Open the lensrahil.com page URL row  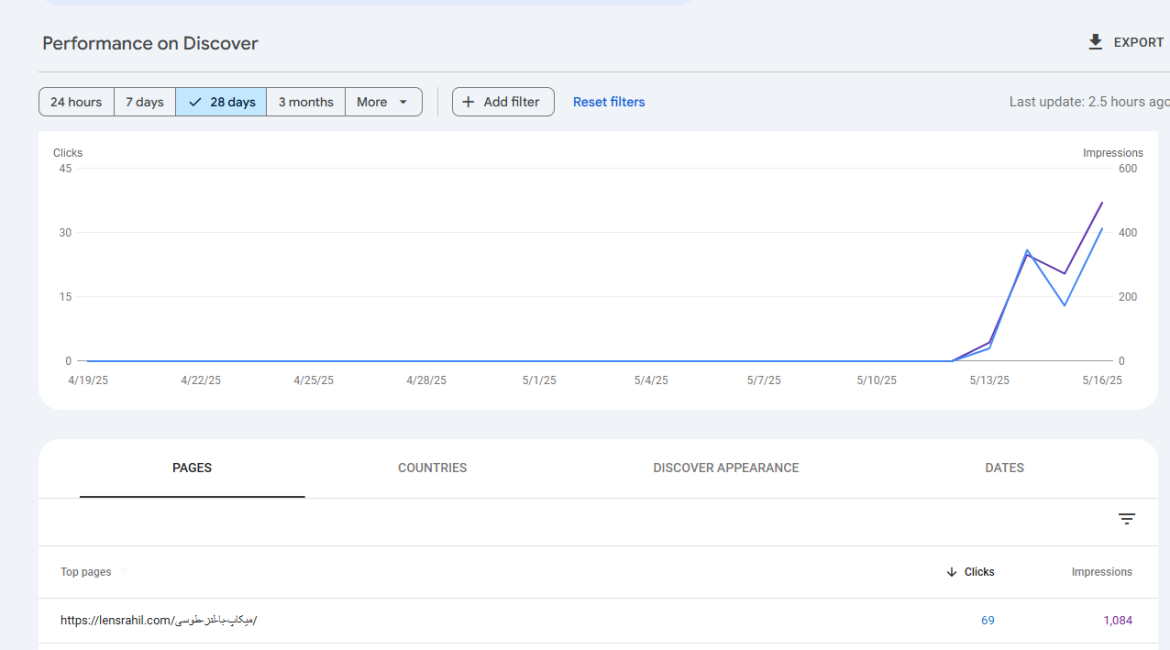pos(158,620)
